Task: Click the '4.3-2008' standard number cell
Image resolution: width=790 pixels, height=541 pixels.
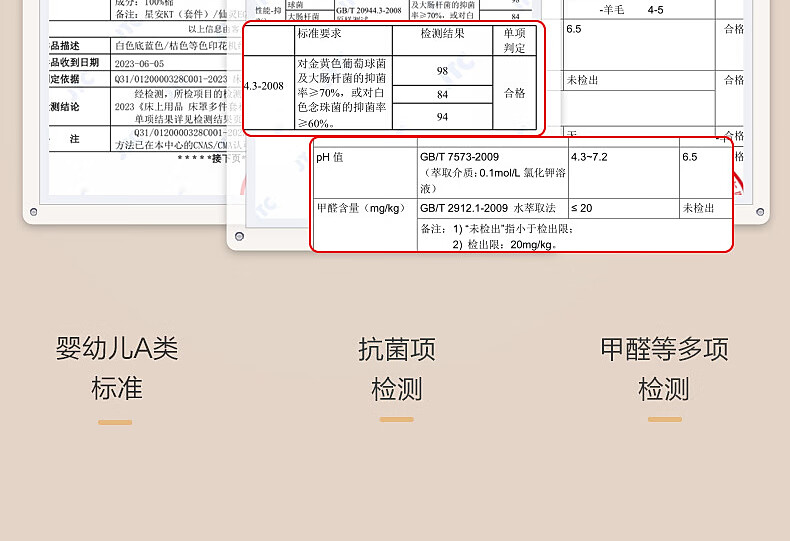Action: 264,86
